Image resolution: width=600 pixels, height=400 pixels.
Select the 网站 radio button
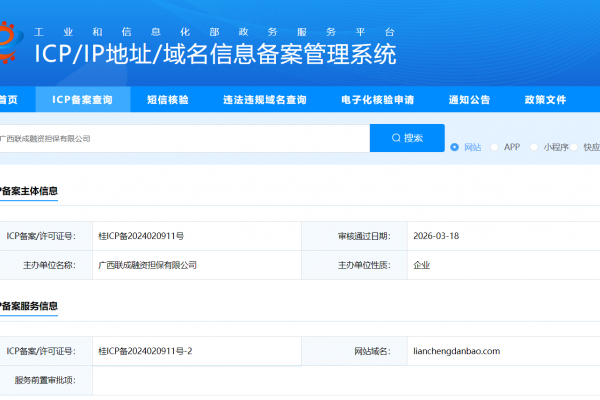tap(454, 147)
